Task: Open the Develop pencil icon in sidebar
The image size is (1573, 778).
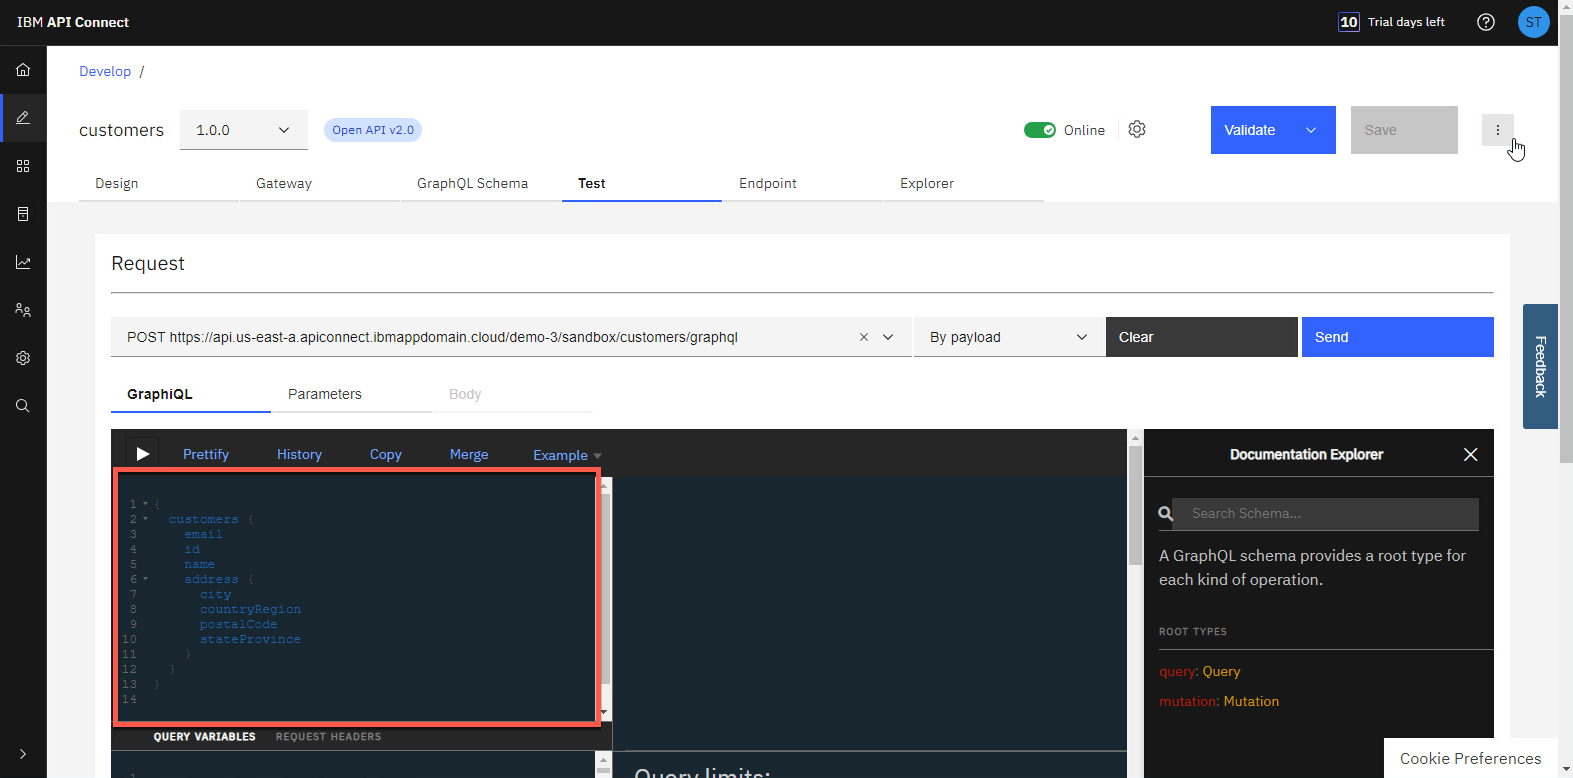Action: [x=23, y=118]
